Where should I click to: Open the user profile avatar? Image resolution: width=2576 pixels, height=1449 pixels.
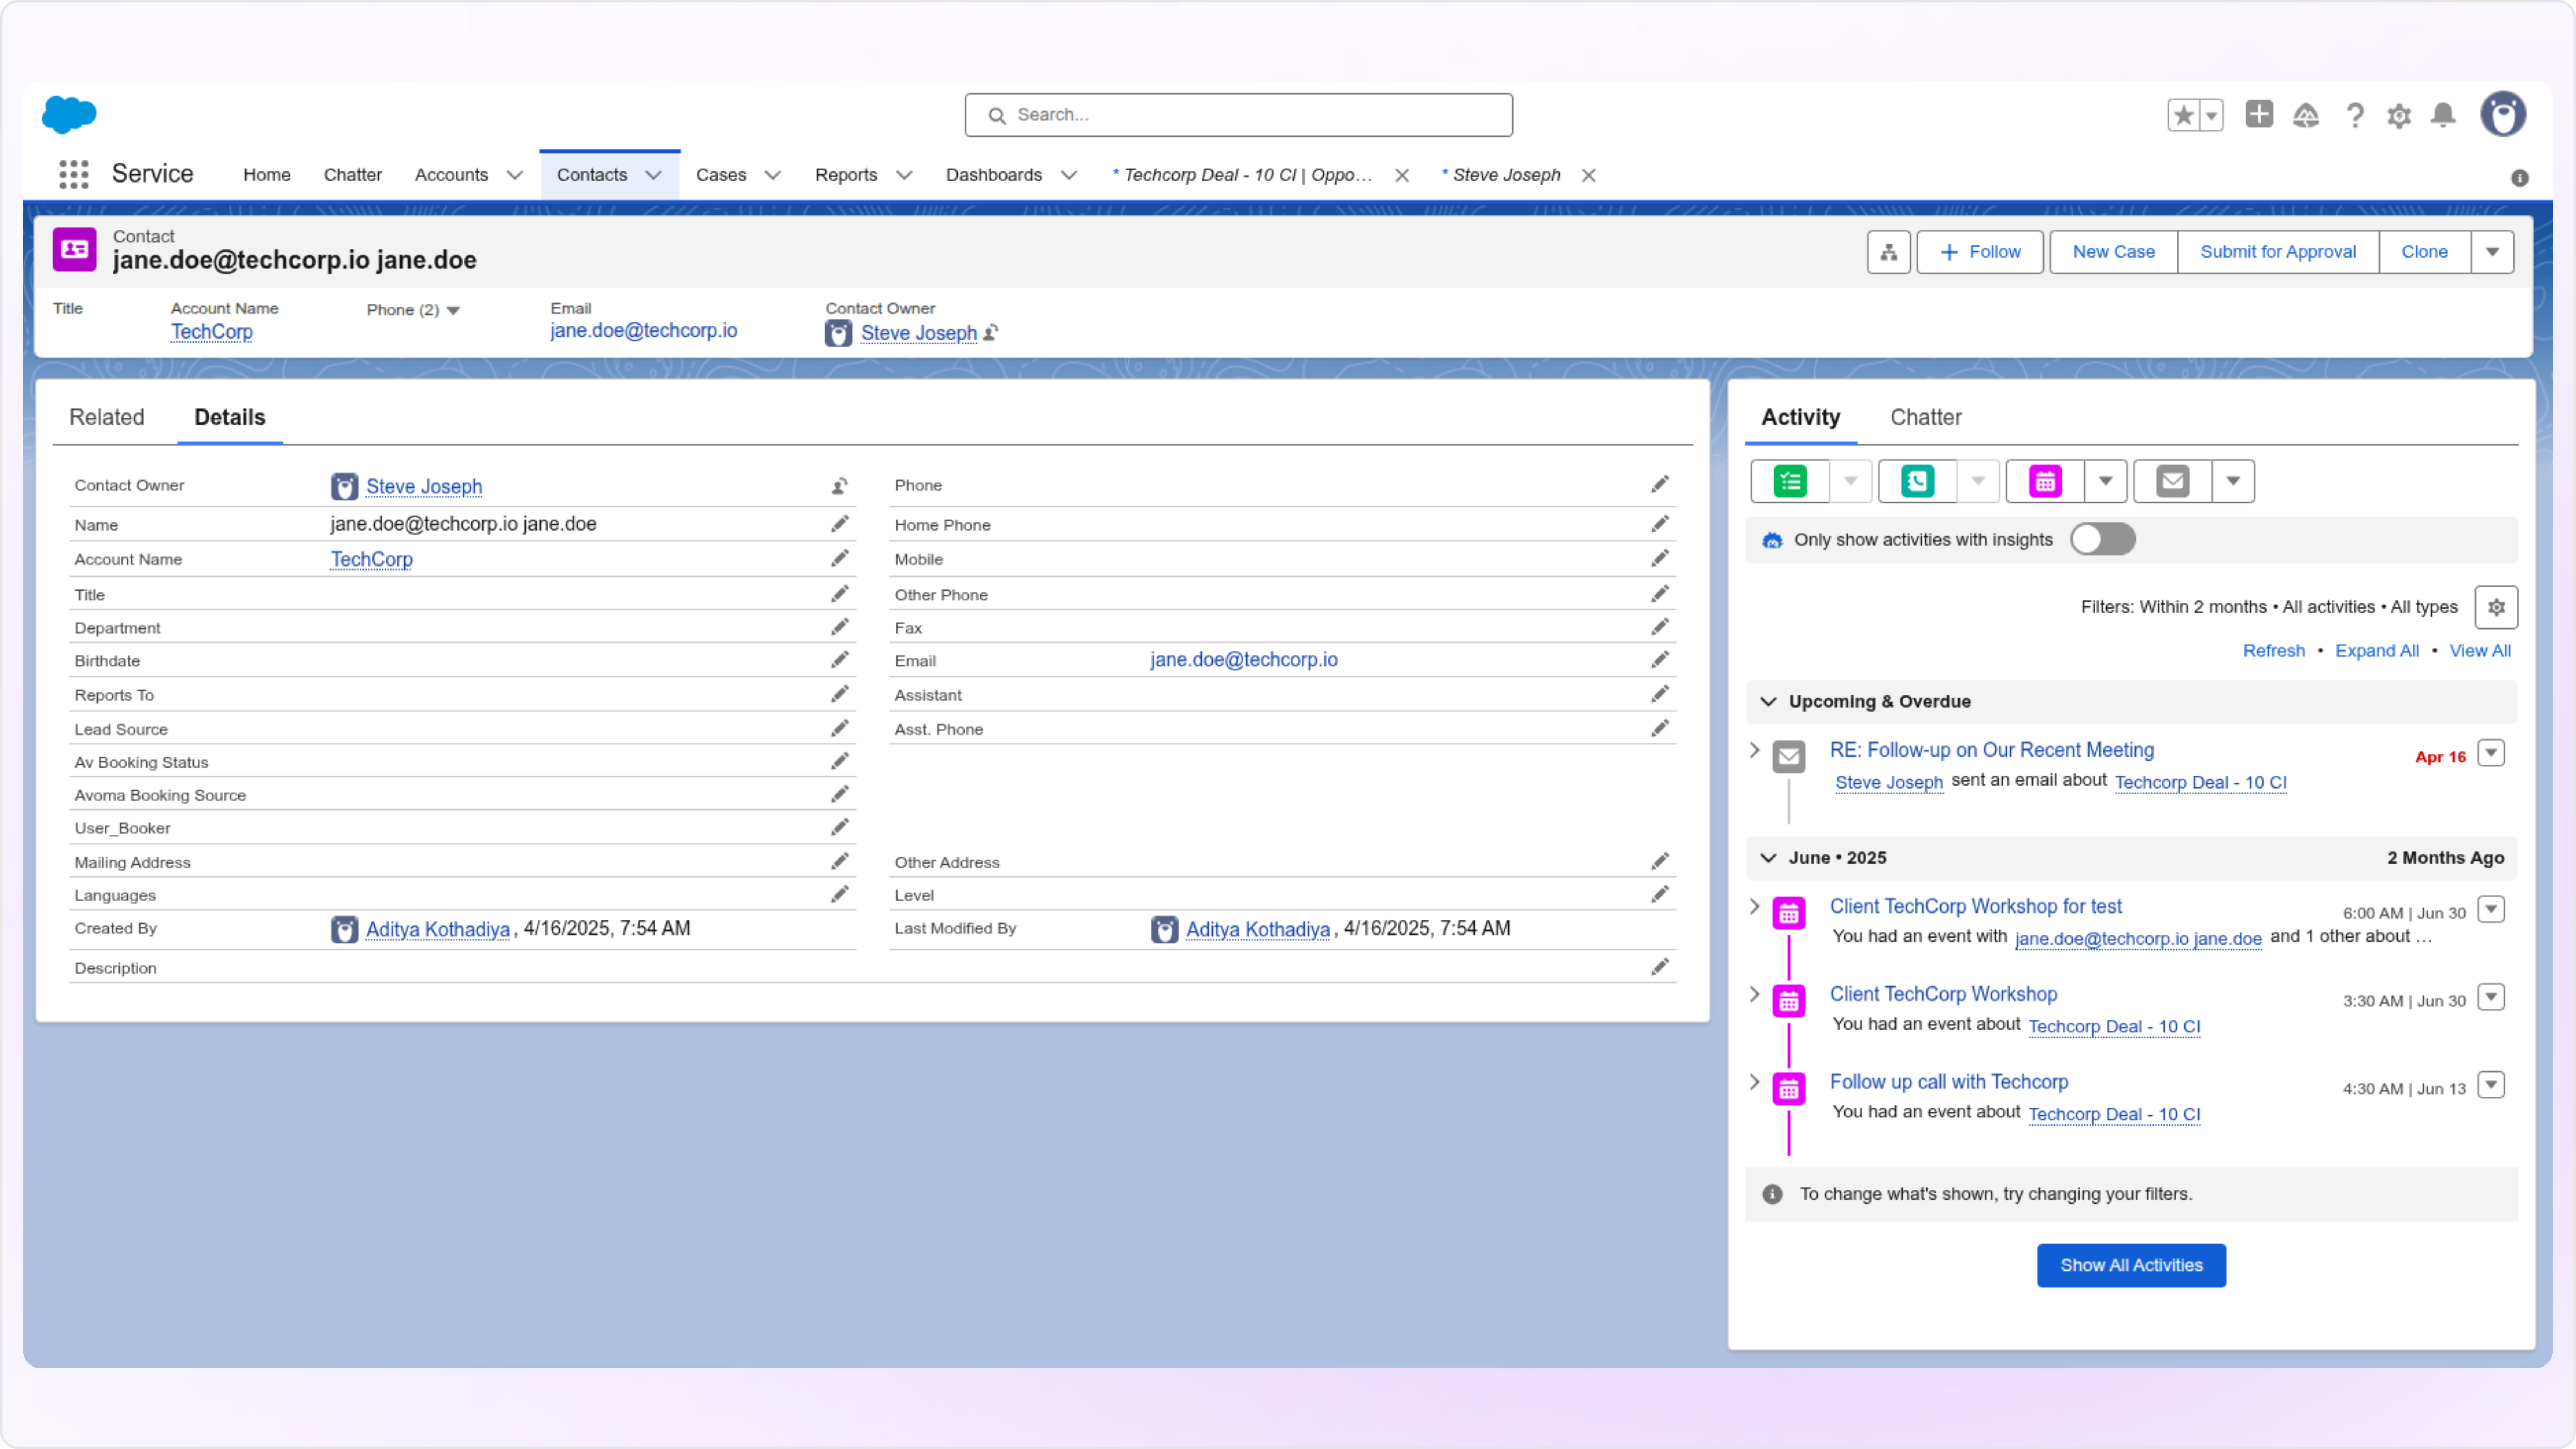tap(2503, 114)
